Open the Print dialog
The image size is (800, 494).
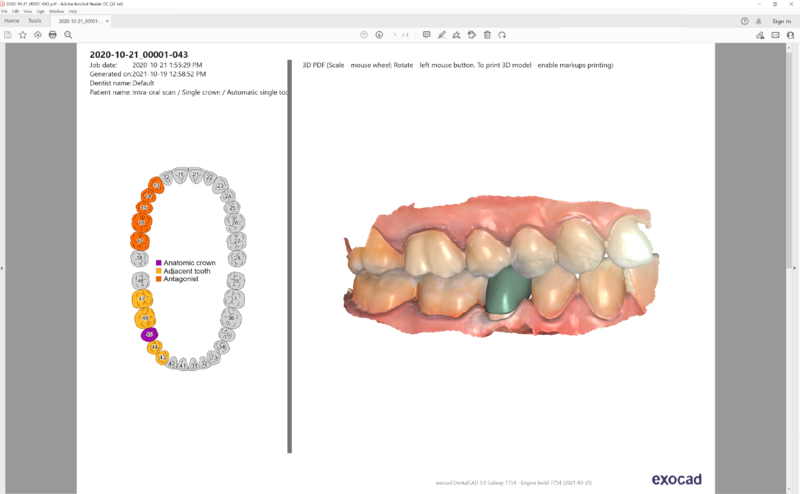pos(53,35)
